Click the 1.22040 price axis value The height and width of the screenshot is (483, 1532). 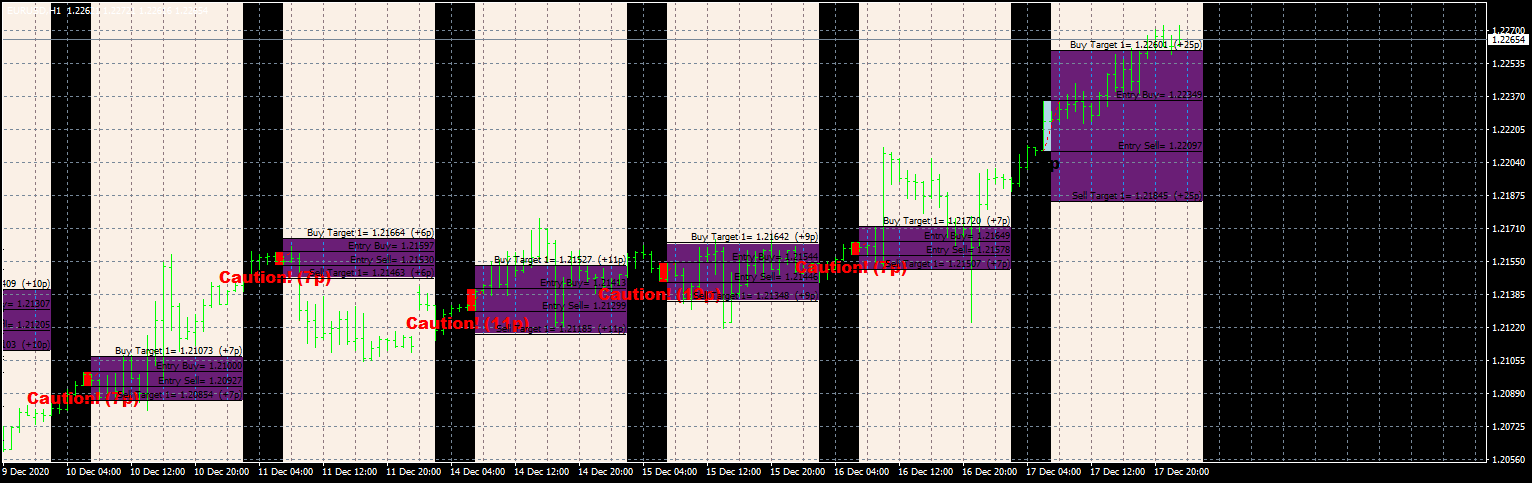pyautogui.click(x=1508, y=163)
